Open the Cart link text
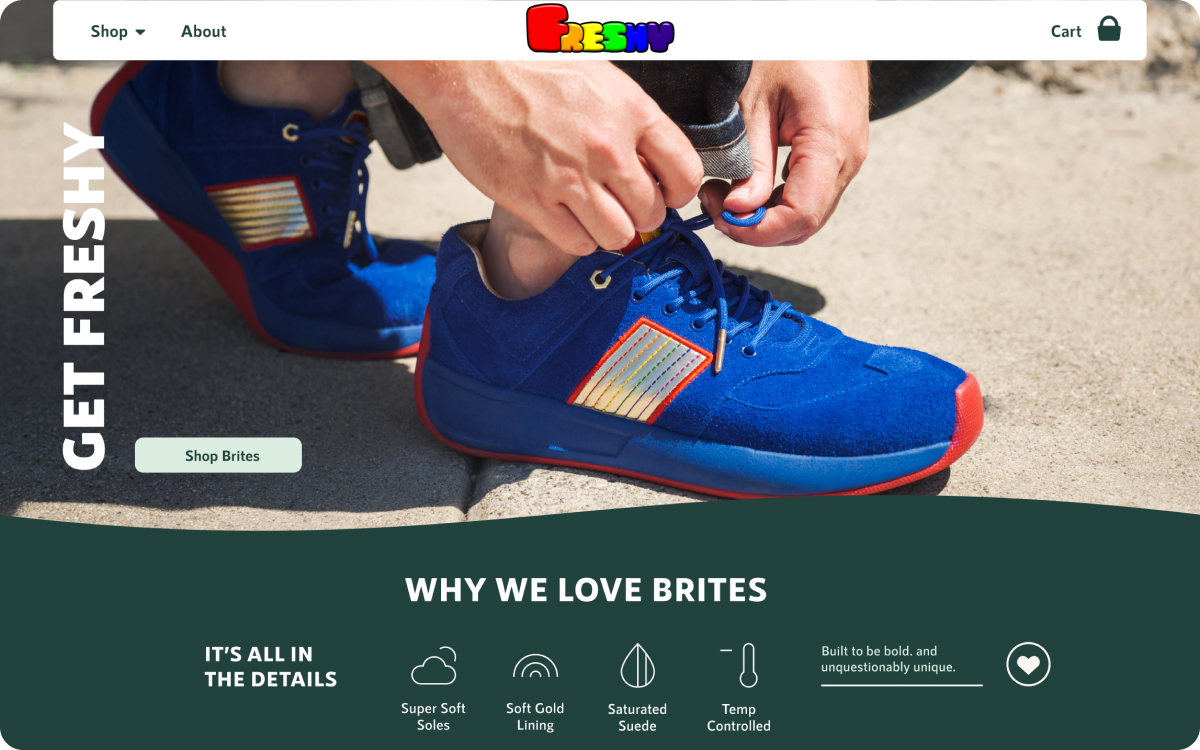This screenshot has height=750, width=1200. click(x=1066, y=31)
